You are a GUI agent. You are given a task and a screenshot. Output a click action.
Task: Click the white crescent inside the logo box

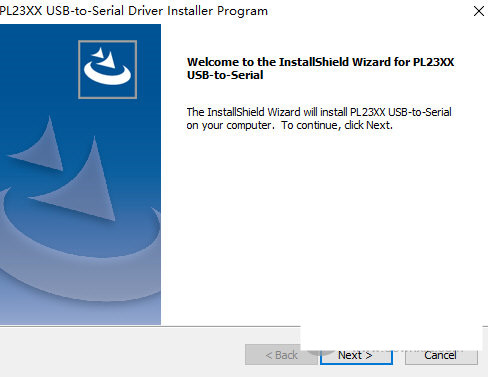pos(107,73)
